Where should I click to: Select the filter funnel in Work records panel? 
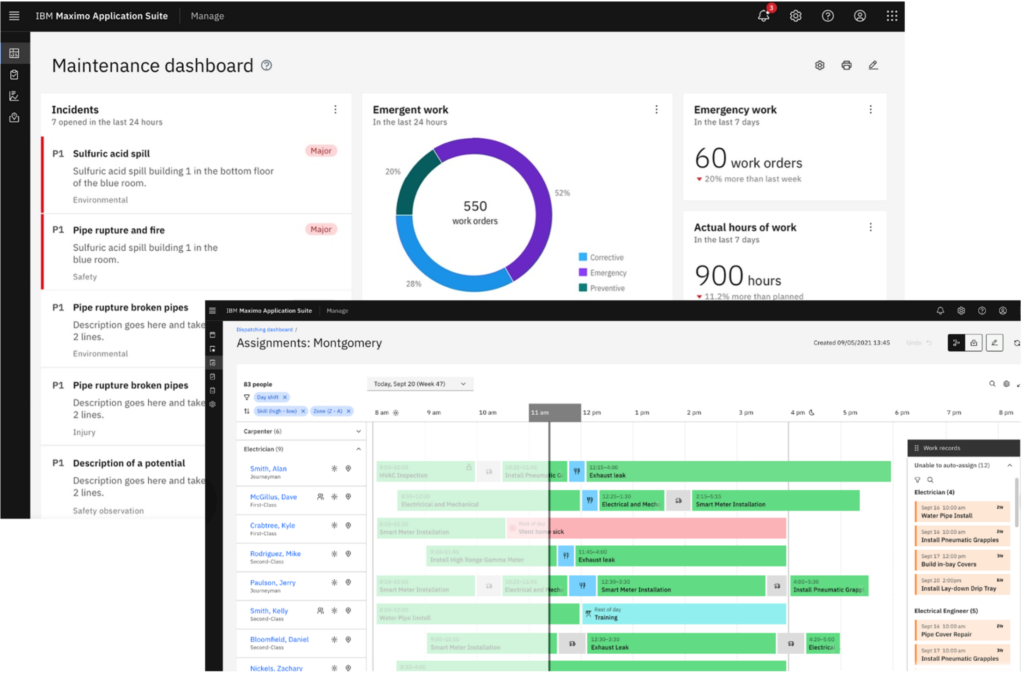pos(918,480)
